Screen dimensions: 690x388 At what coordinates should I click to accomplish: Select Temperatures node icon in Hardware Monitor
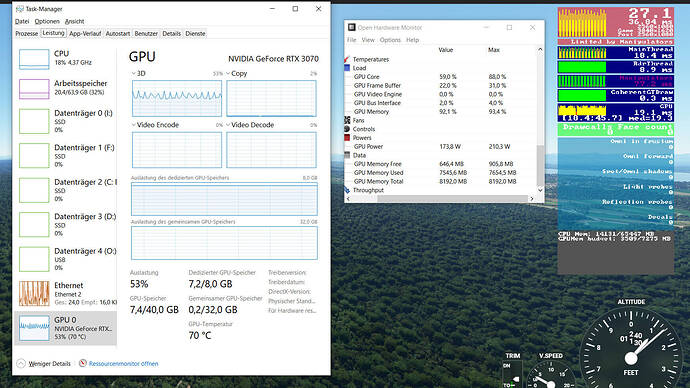(347, 59)
